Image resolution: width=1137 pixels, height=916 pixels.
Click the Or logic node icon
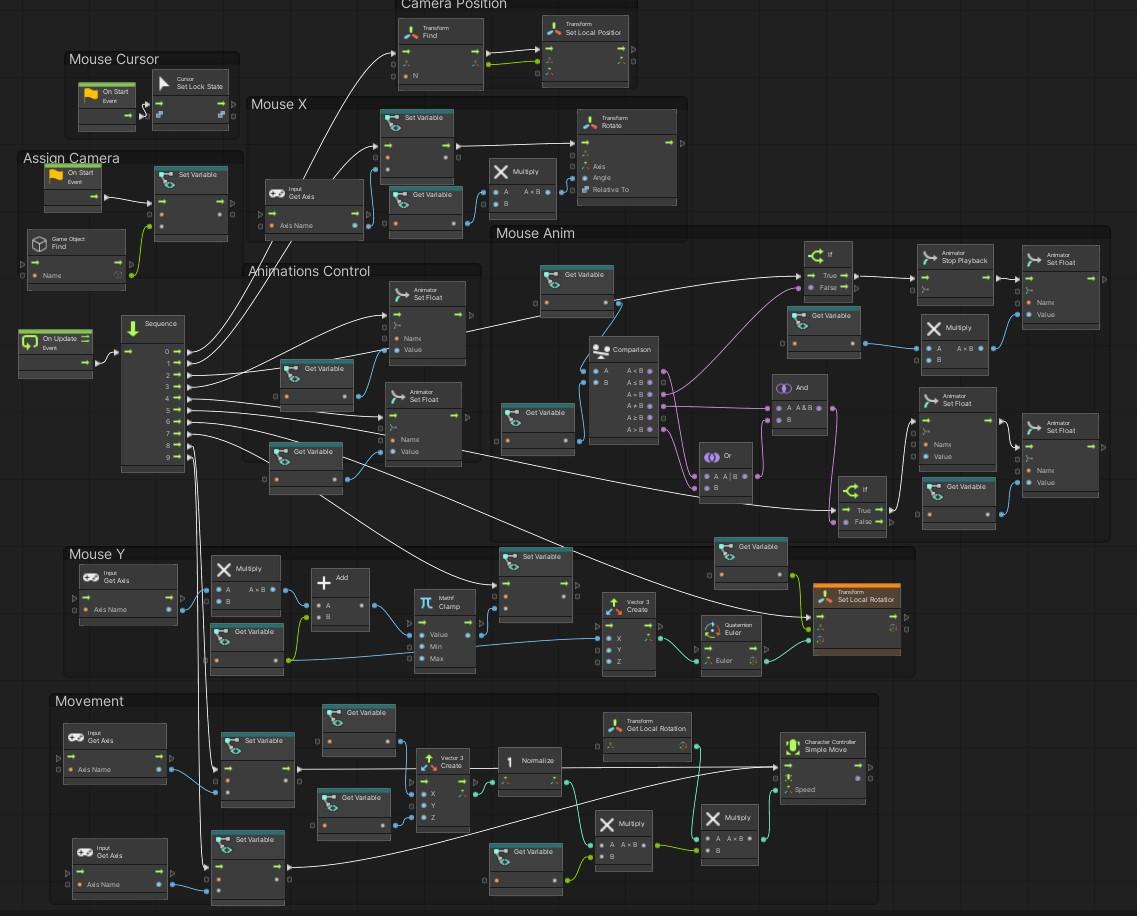point(712,456)
